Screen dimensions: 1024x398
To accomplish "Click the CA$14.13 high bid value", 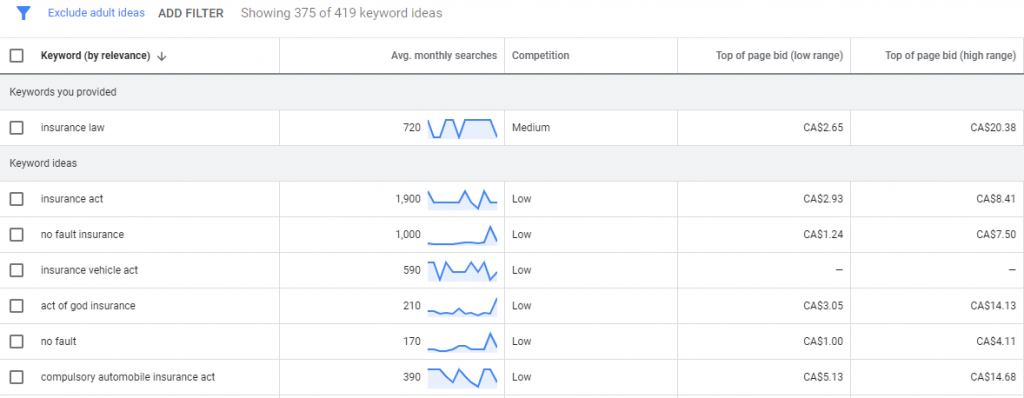I will click(993, 305).
